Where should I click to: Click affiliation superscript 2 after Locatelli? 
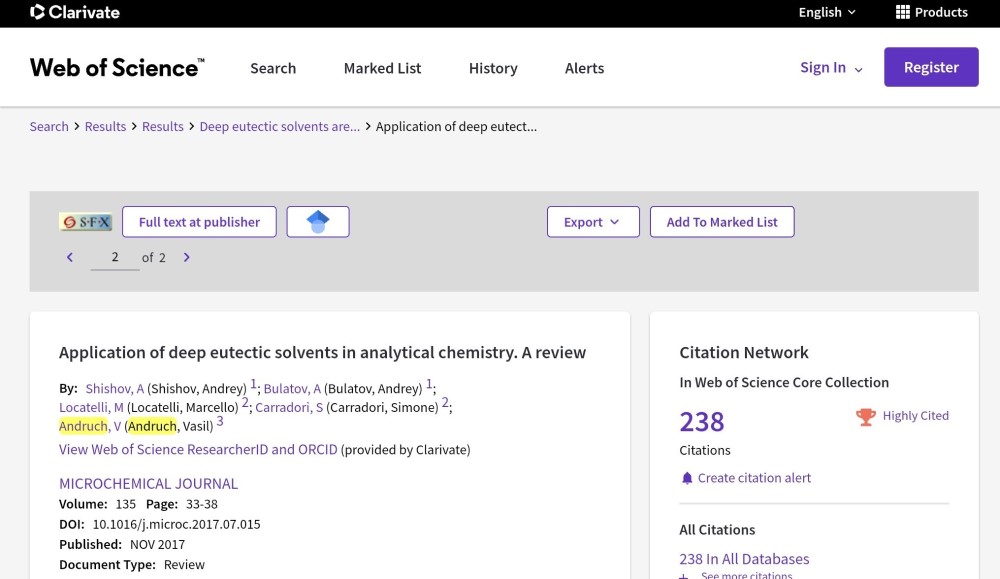[x=245, y=402]
